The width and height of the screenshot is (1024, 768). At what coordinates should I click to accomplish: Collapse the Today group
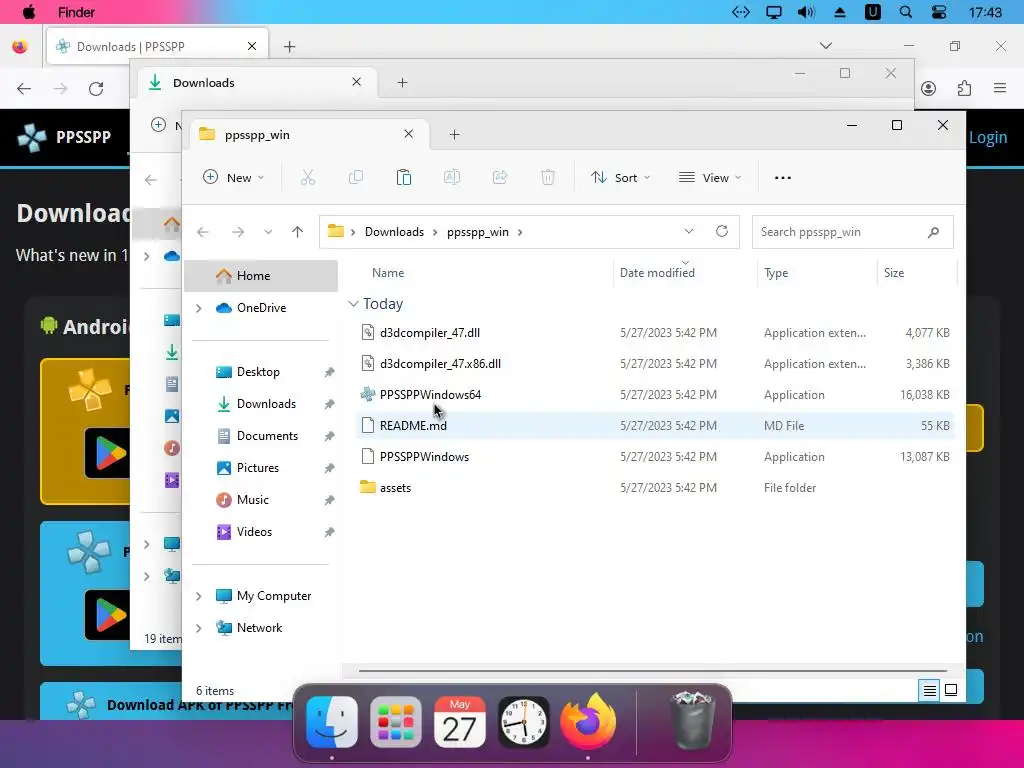353,304
